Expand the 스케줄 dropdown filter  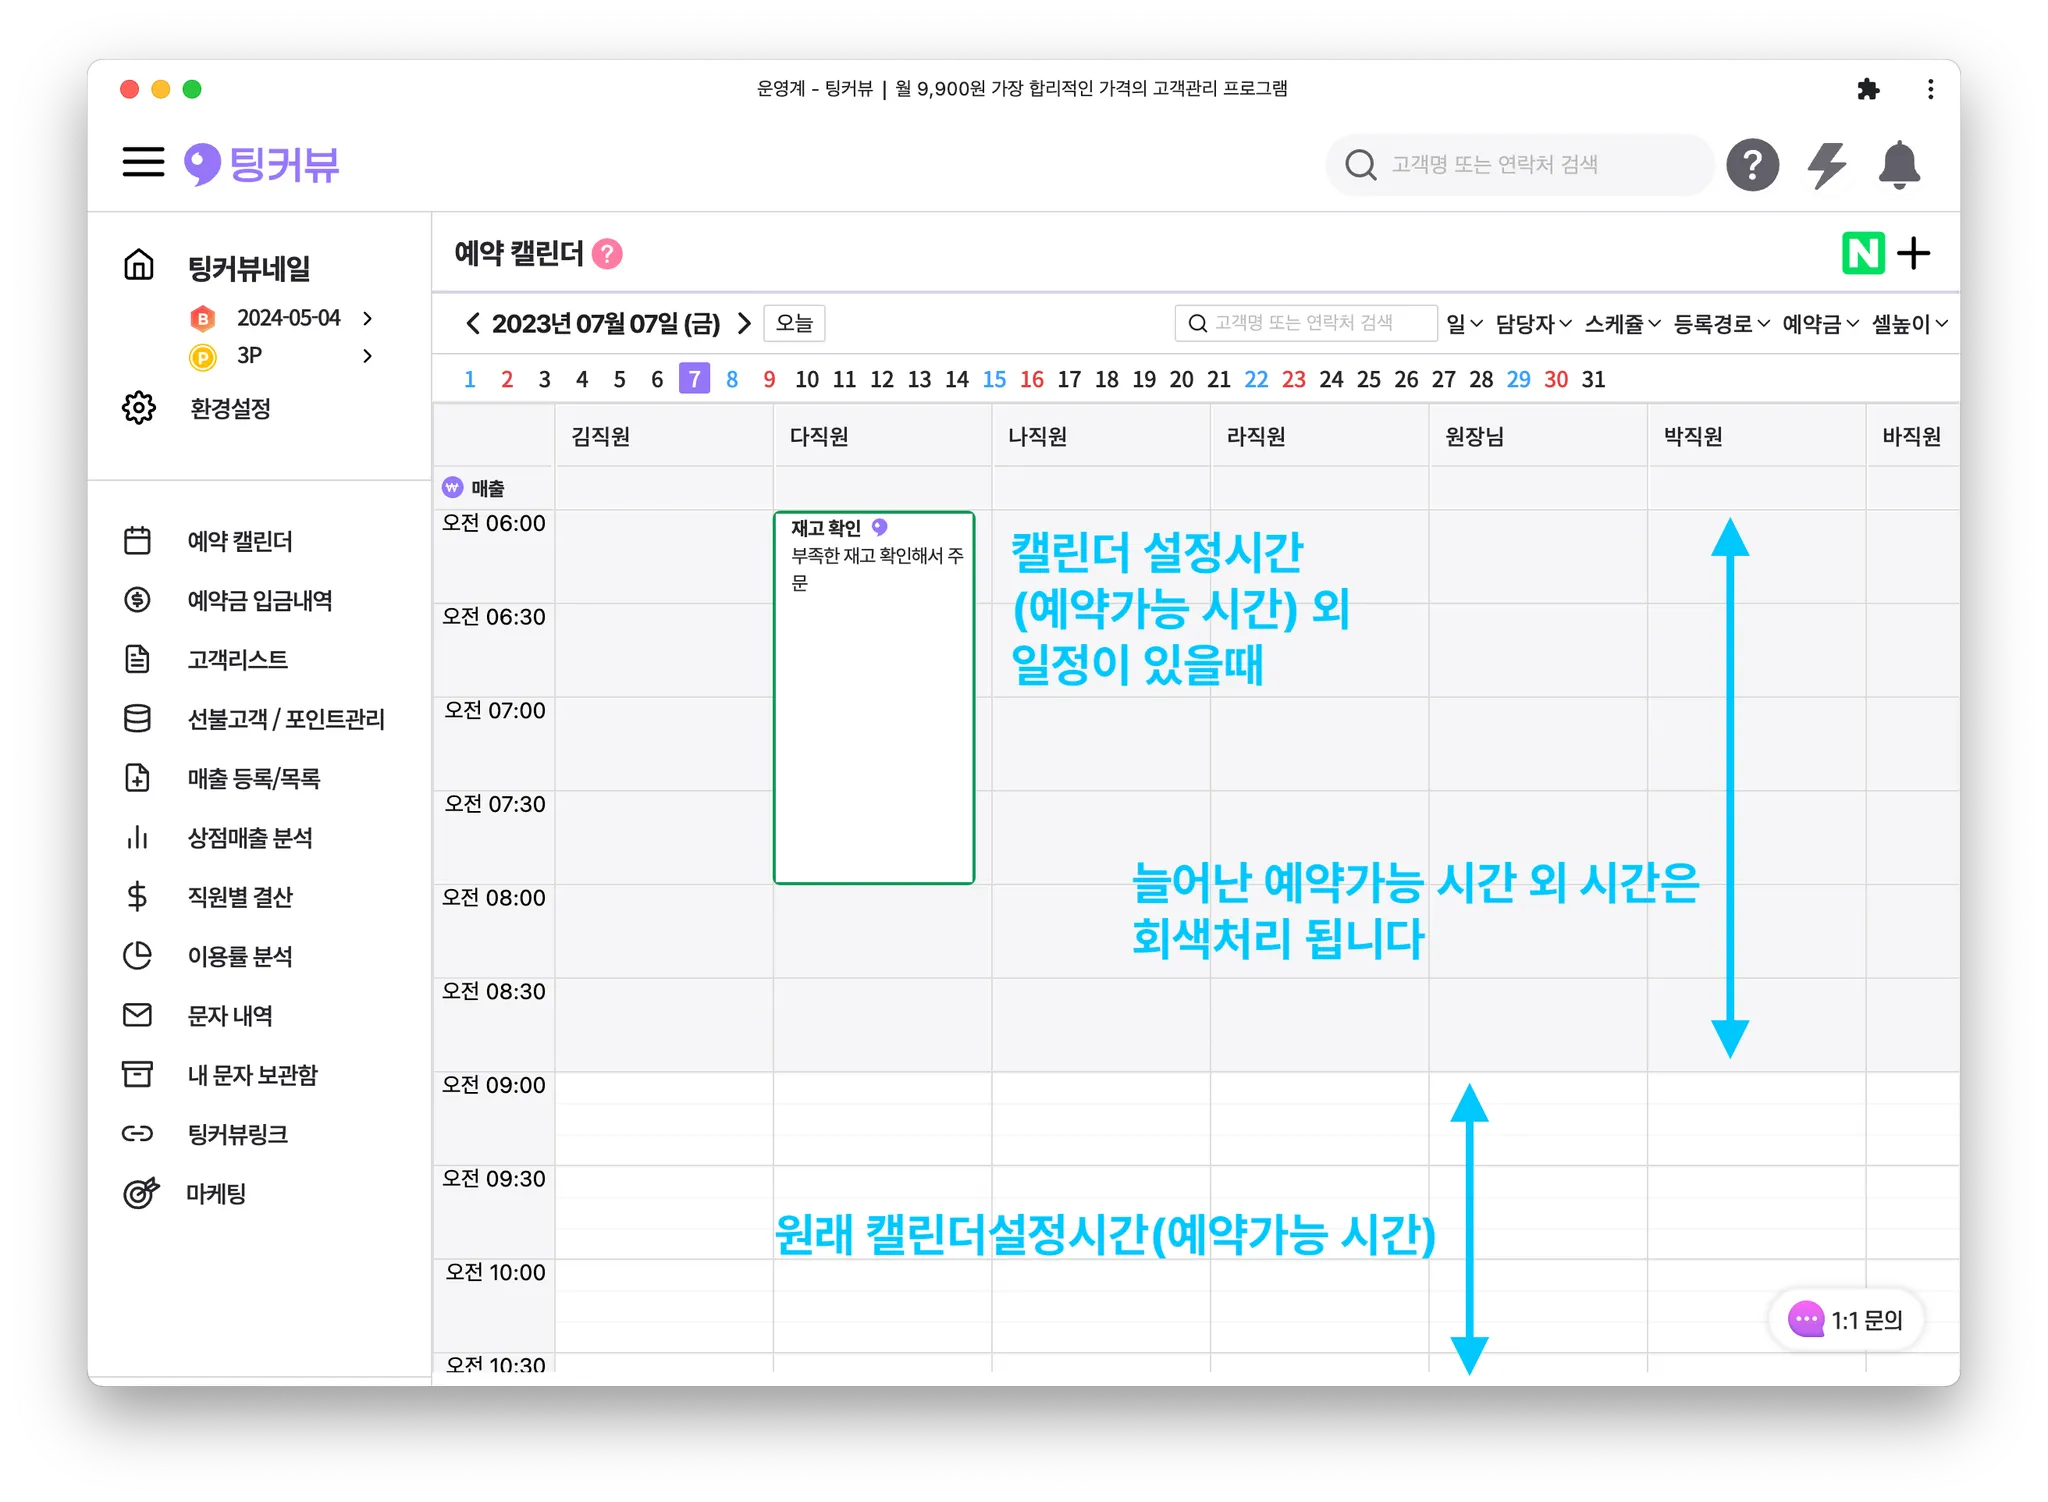[x=1622, y=324]
